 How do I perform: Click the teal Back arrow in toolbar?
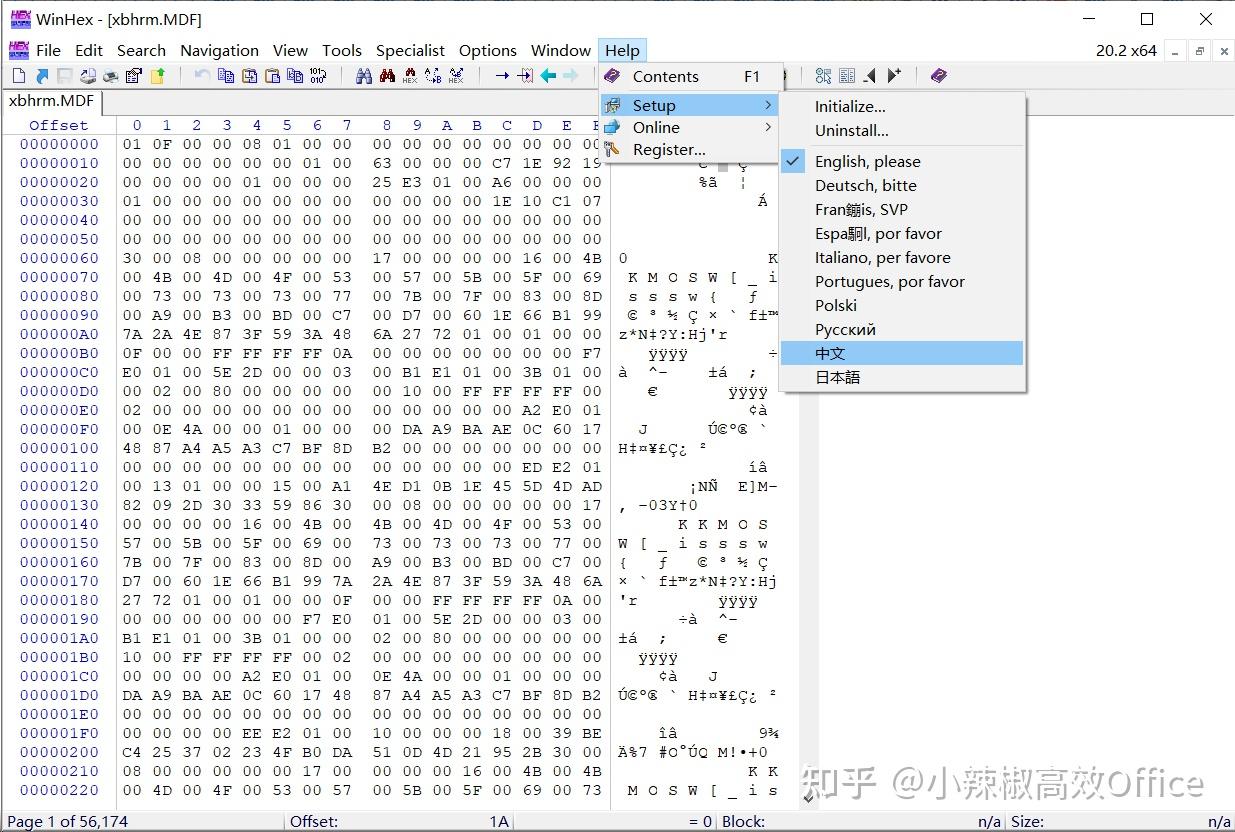(x=548, y=76)
